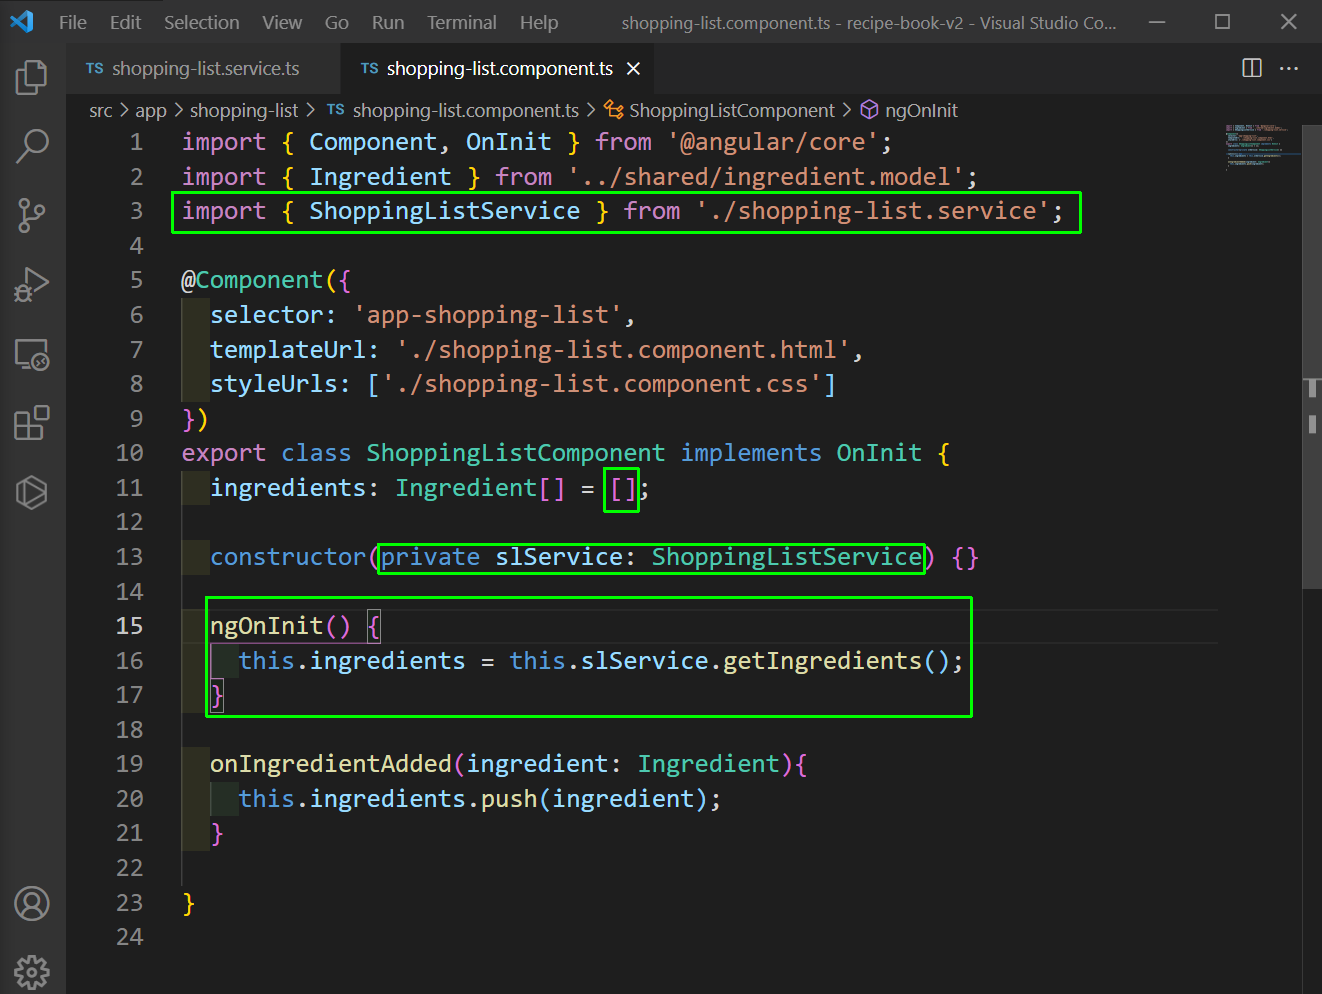
Task: Open the File menu
Action: point(73,22)
